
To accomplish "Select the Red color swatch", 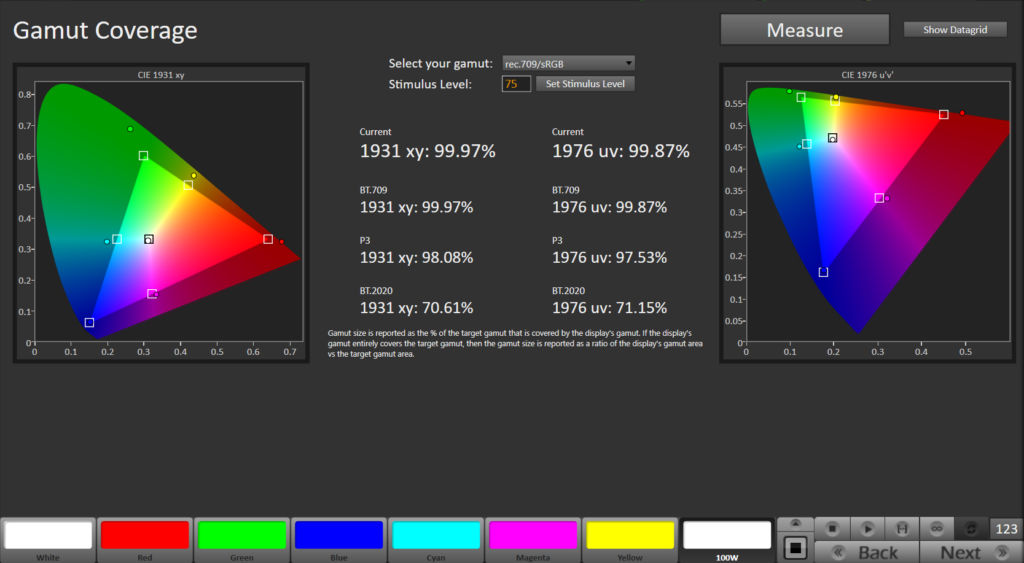I will pyautogui.click(x=145, y=539).
